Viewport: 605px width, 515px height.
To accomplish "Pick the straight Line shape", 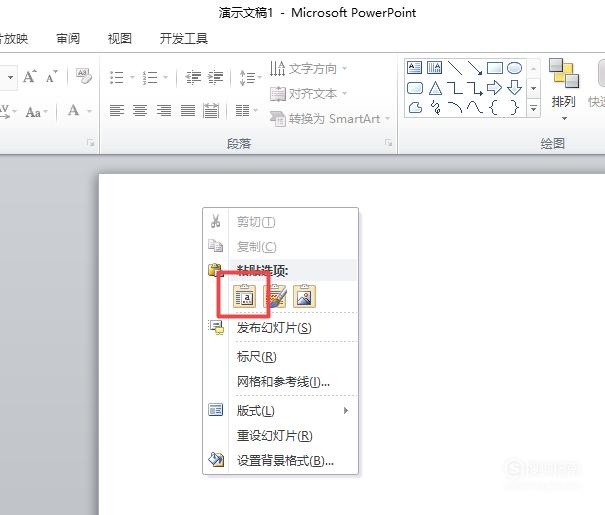I will click(455, 68).
